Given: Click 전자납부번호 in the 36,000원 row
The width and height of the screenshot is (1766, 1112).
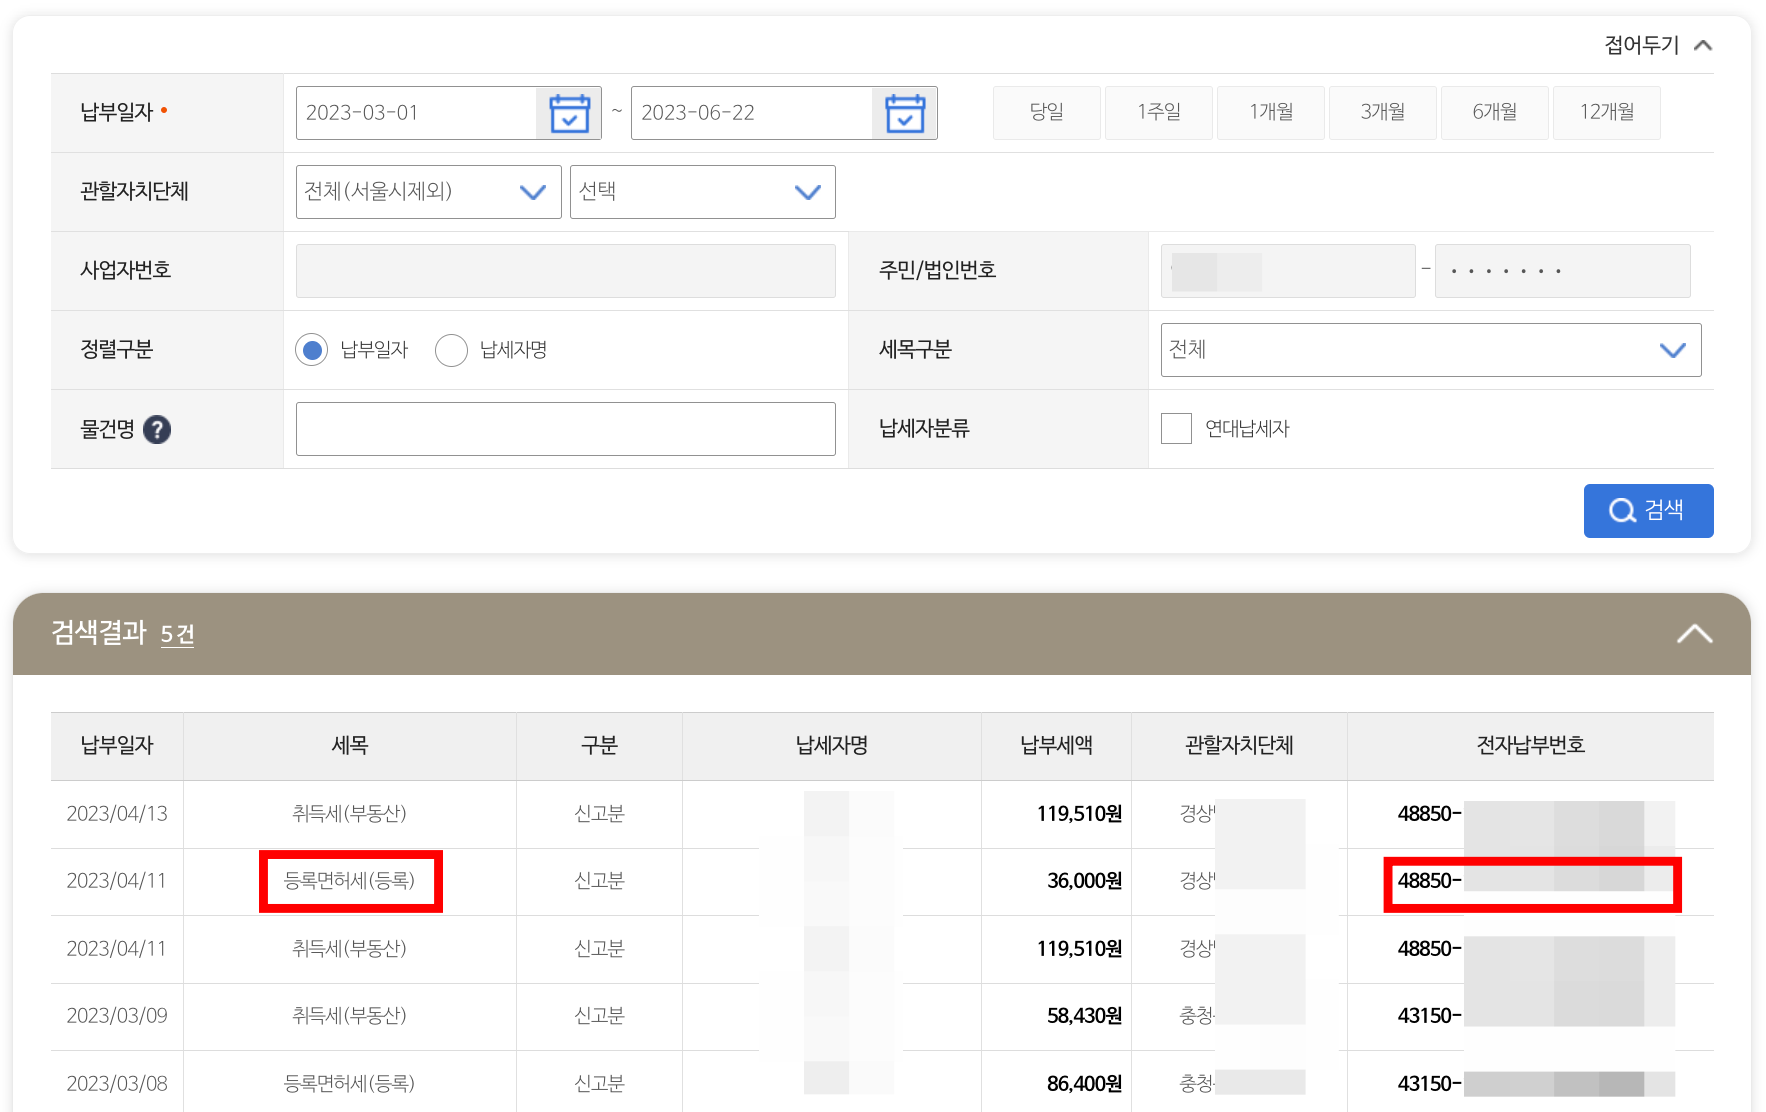Looking at the screenshot, I should pyautogui.click(x=1532, y=881).
